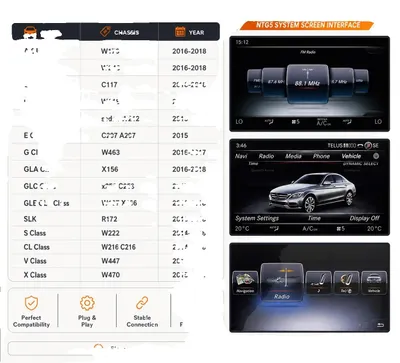Click chassis cell W216 C216
Screen dimensions: 400x363
coord(118,247)
